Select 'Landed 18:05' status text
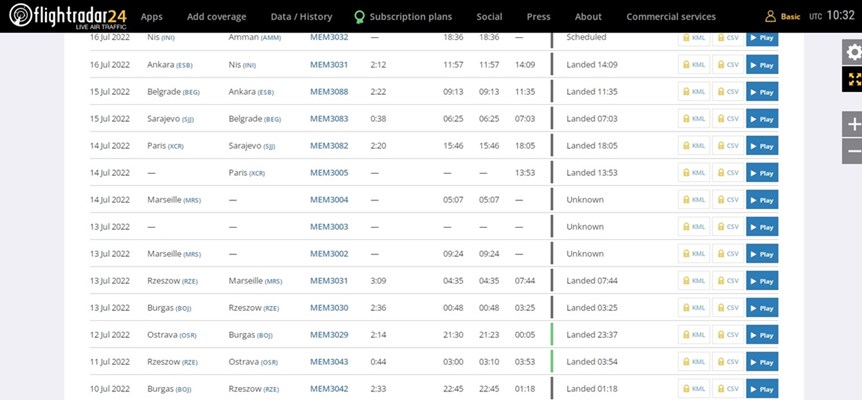Image resolution: width=862 pixels, height=400 pixels. [592, 146]
